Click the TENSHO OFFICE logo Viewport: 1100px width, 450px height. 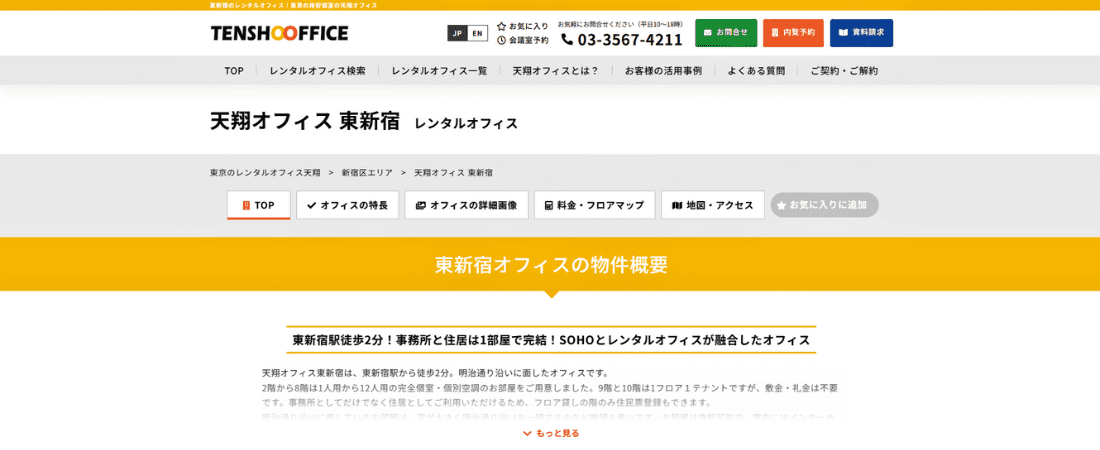pyautogui.click(x=279, y=33)
